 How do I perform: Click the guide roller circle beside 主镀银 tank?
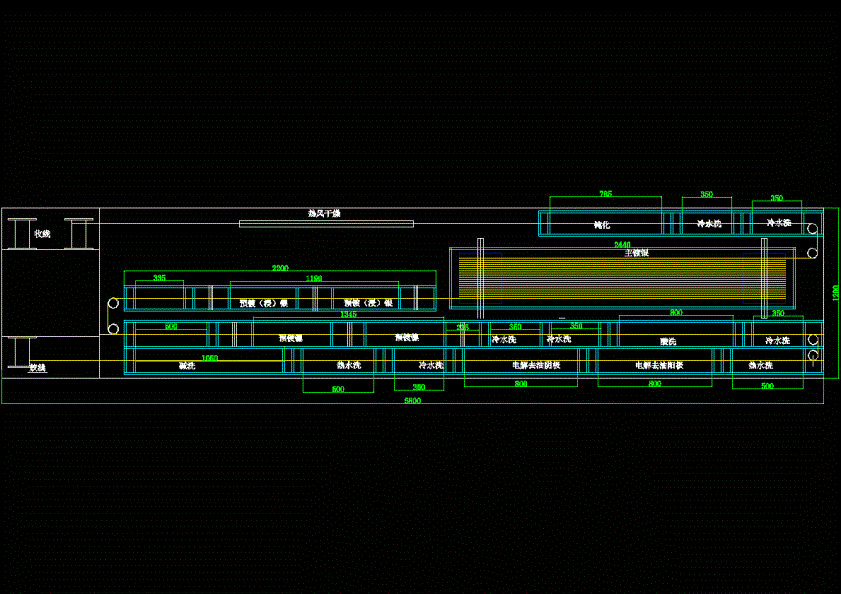pyautogui.click(x=813, y=253)
